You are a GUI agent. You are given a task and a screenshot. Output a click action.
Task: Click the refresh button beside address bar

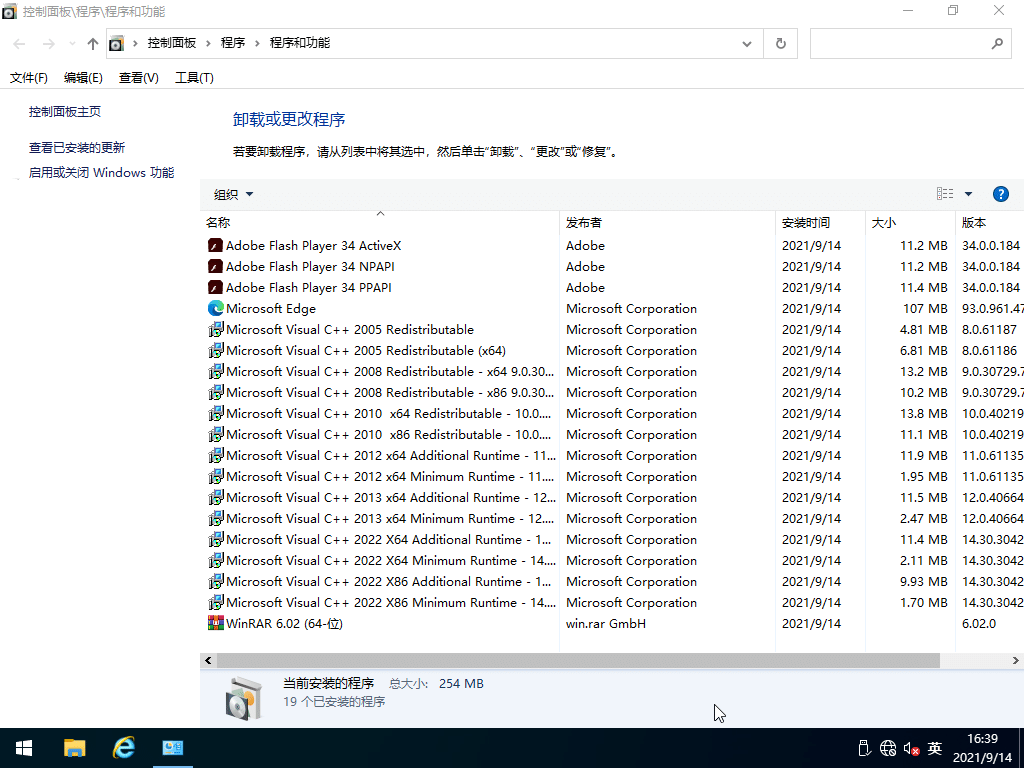click(781, 43)
